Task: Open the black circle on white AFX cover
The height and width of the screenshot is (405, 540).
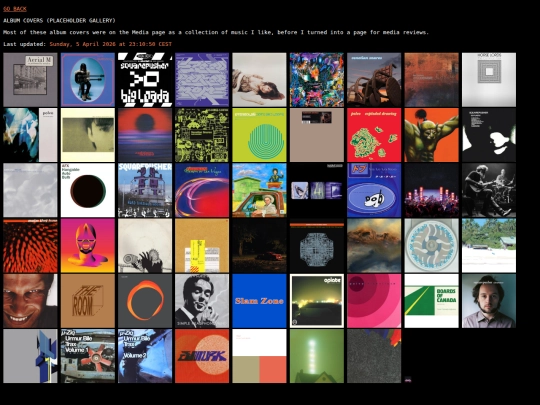Action: (88, 190)
